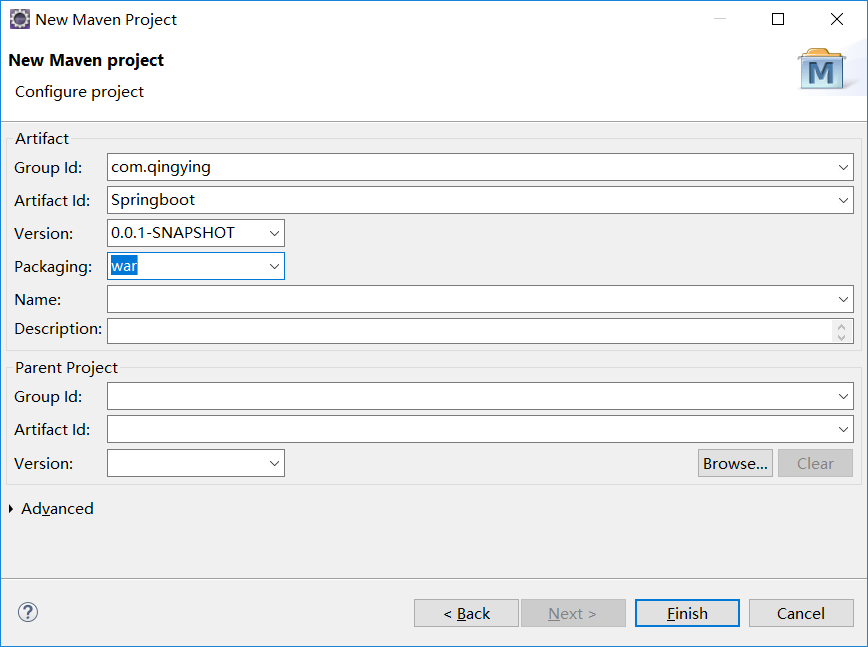Open the help question mark icon
This screenshot has height=647, width=868.
pos(28,612)
